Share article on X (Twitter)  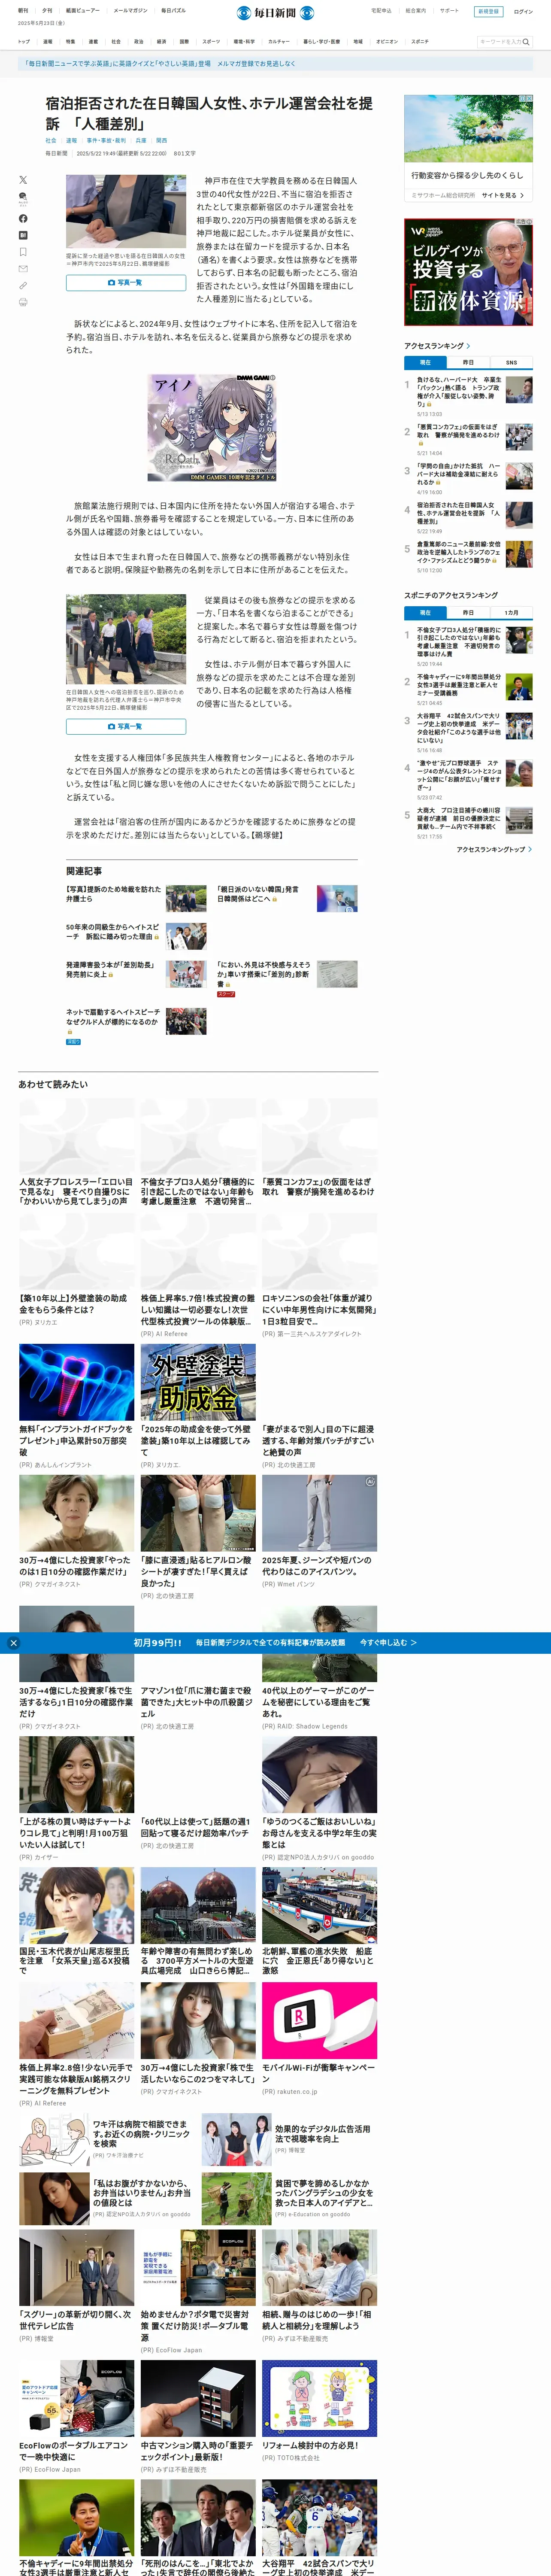23,180
